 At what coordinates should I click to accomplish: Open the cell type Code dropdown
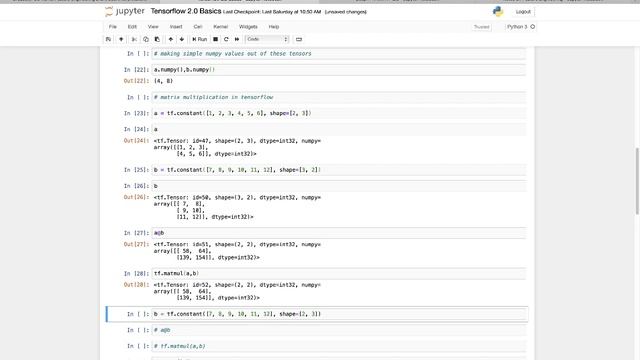[x=267, y=39]
